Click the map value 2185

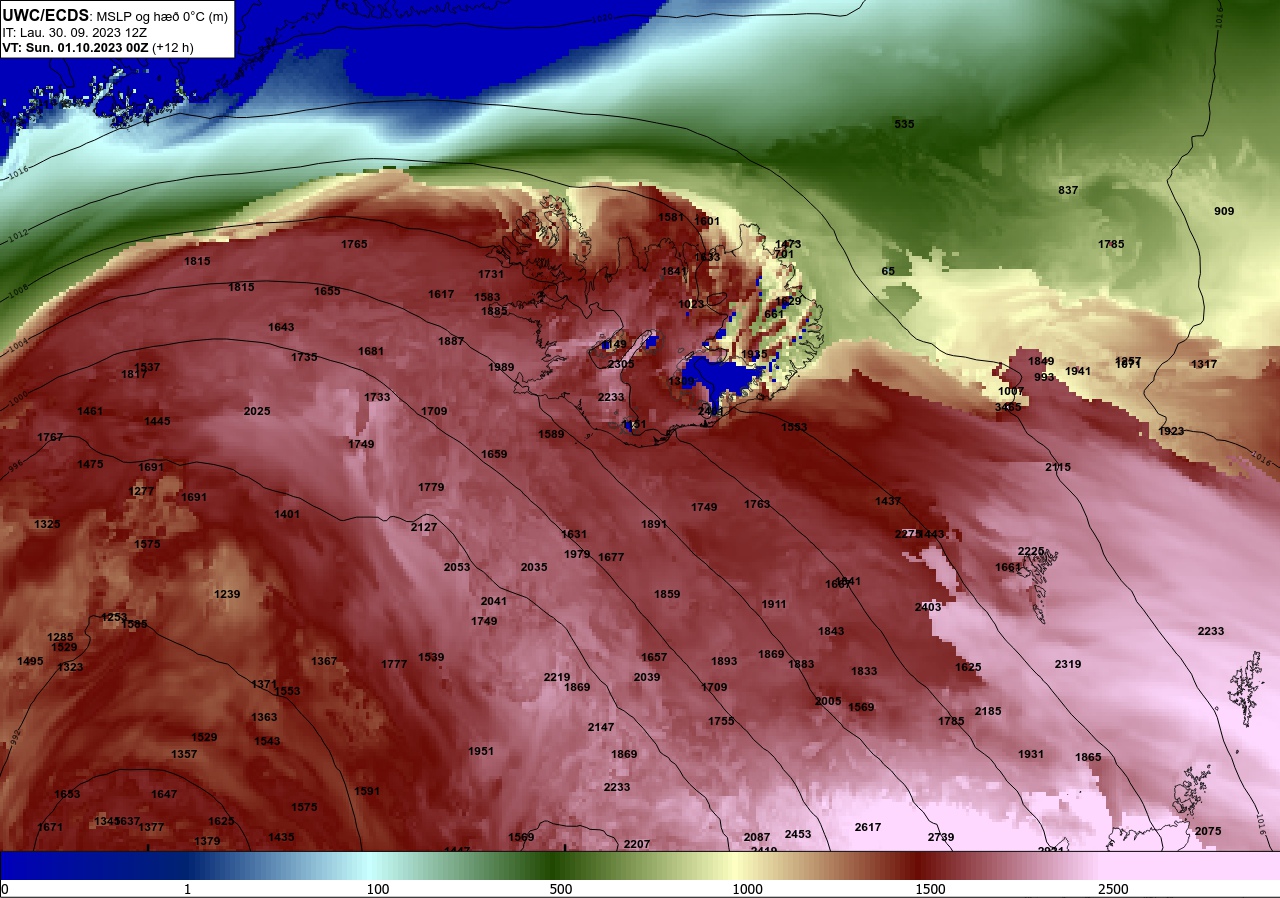[988, 711]
